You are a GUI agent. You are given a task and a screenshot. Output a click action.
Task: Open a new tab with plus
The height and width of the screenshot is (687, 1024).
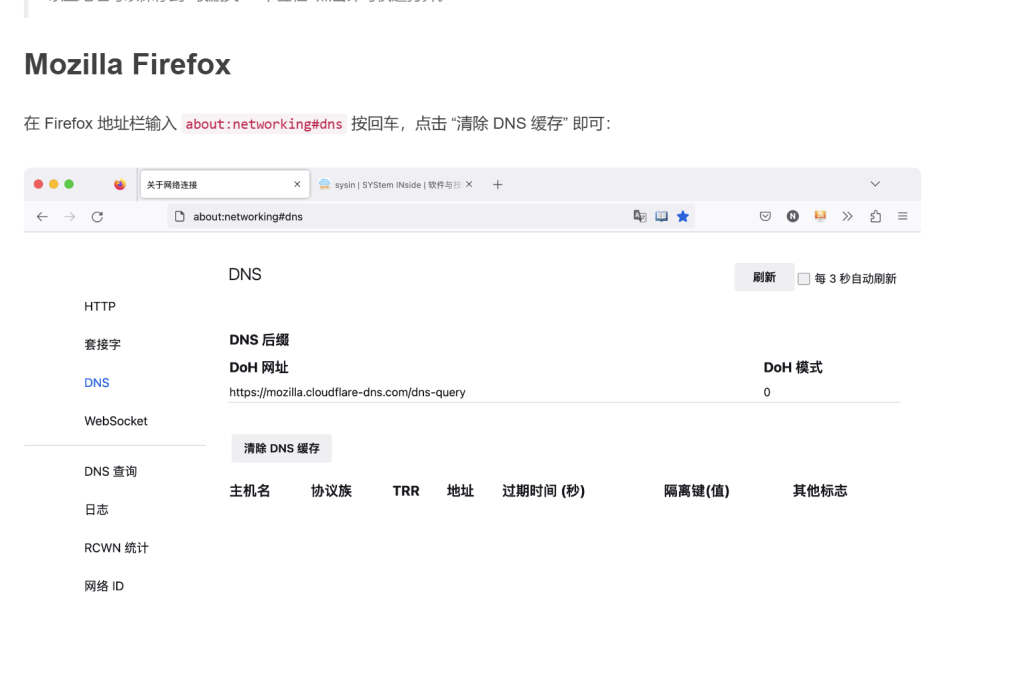tap(498, 185)
